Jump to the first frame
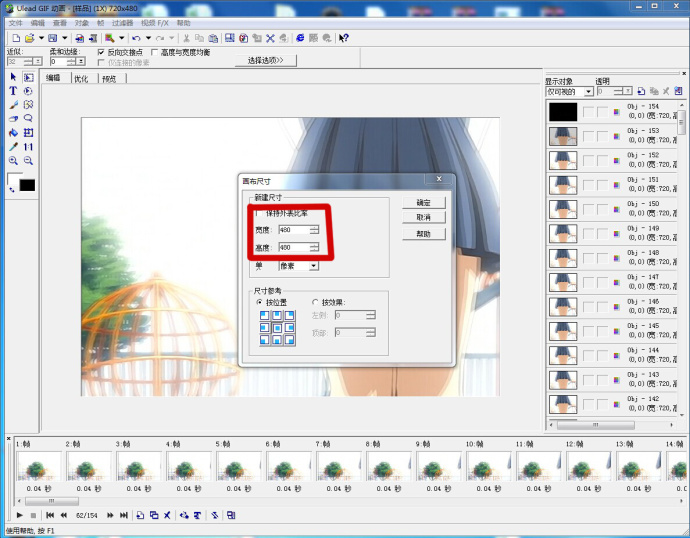Screen dimensions: 690x538 click(x=50, y=515)
